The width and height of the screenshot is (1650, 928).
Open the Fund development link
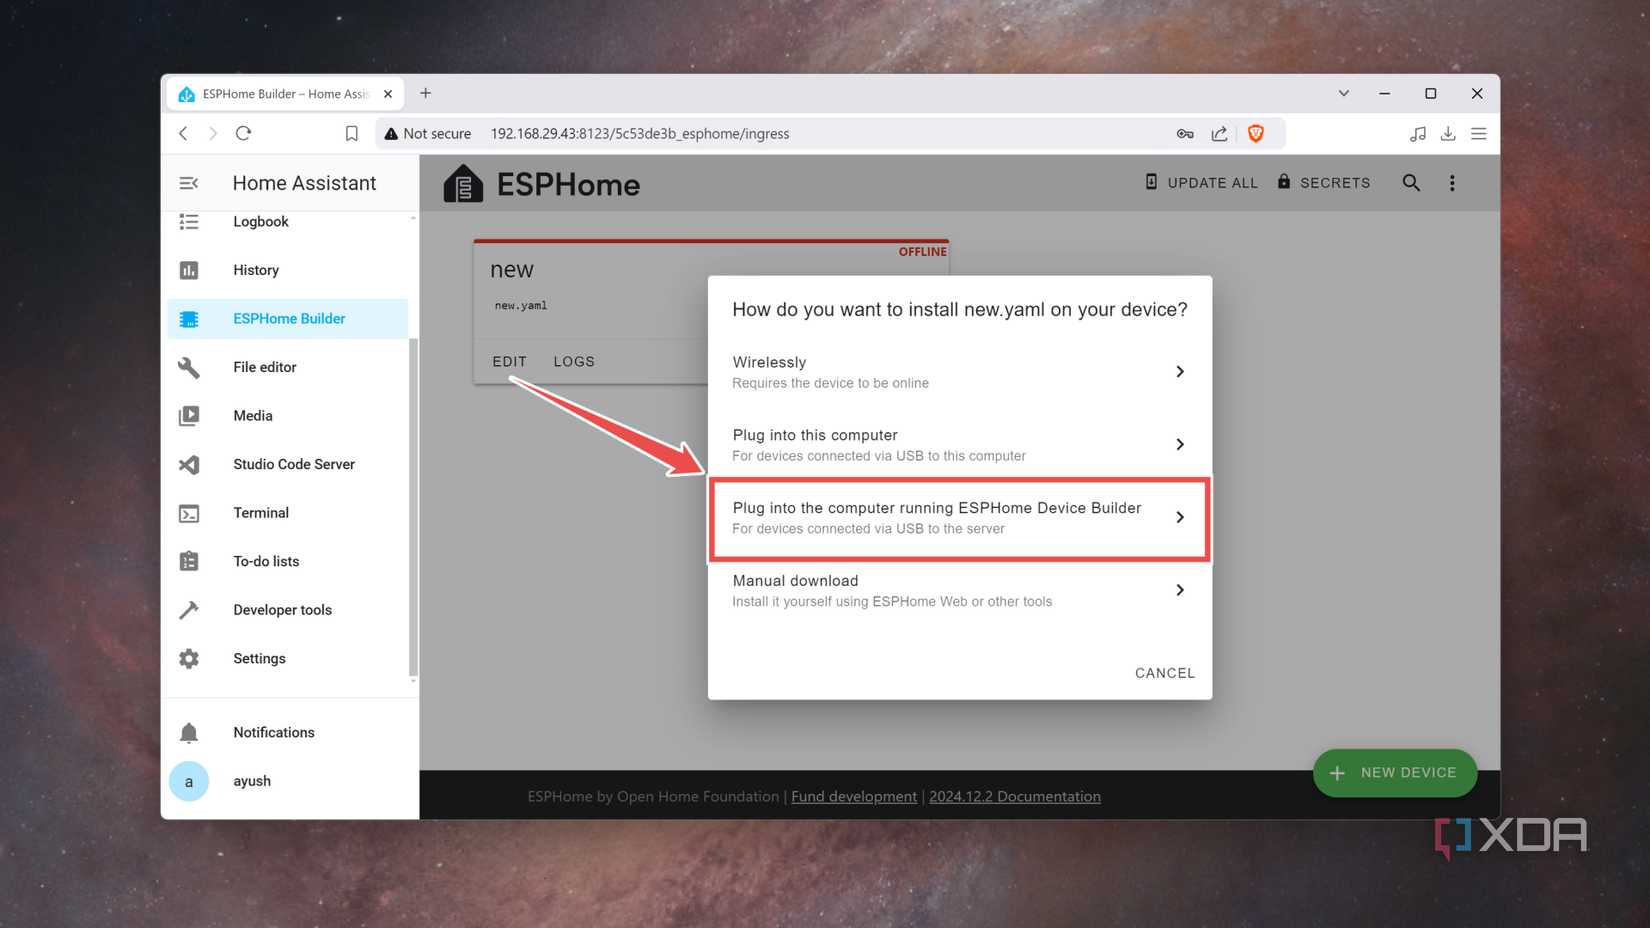[853, 796]
